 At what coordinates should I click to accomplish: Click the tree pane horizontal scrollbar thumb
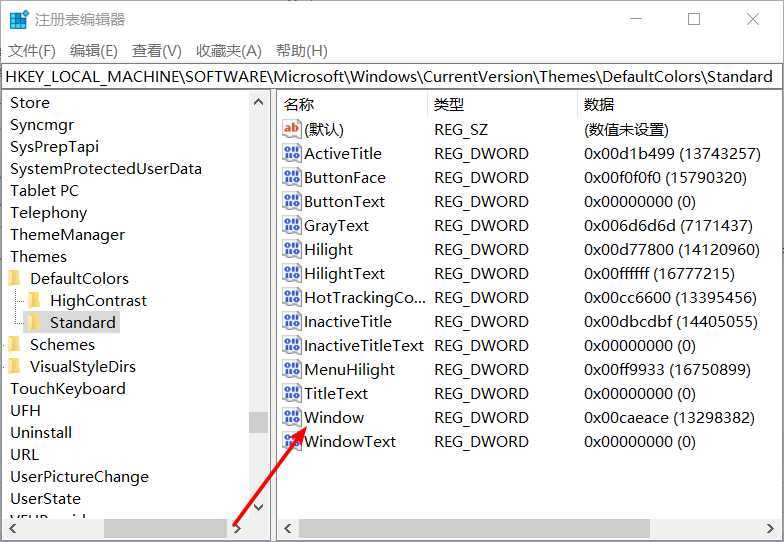pos(165,528)
